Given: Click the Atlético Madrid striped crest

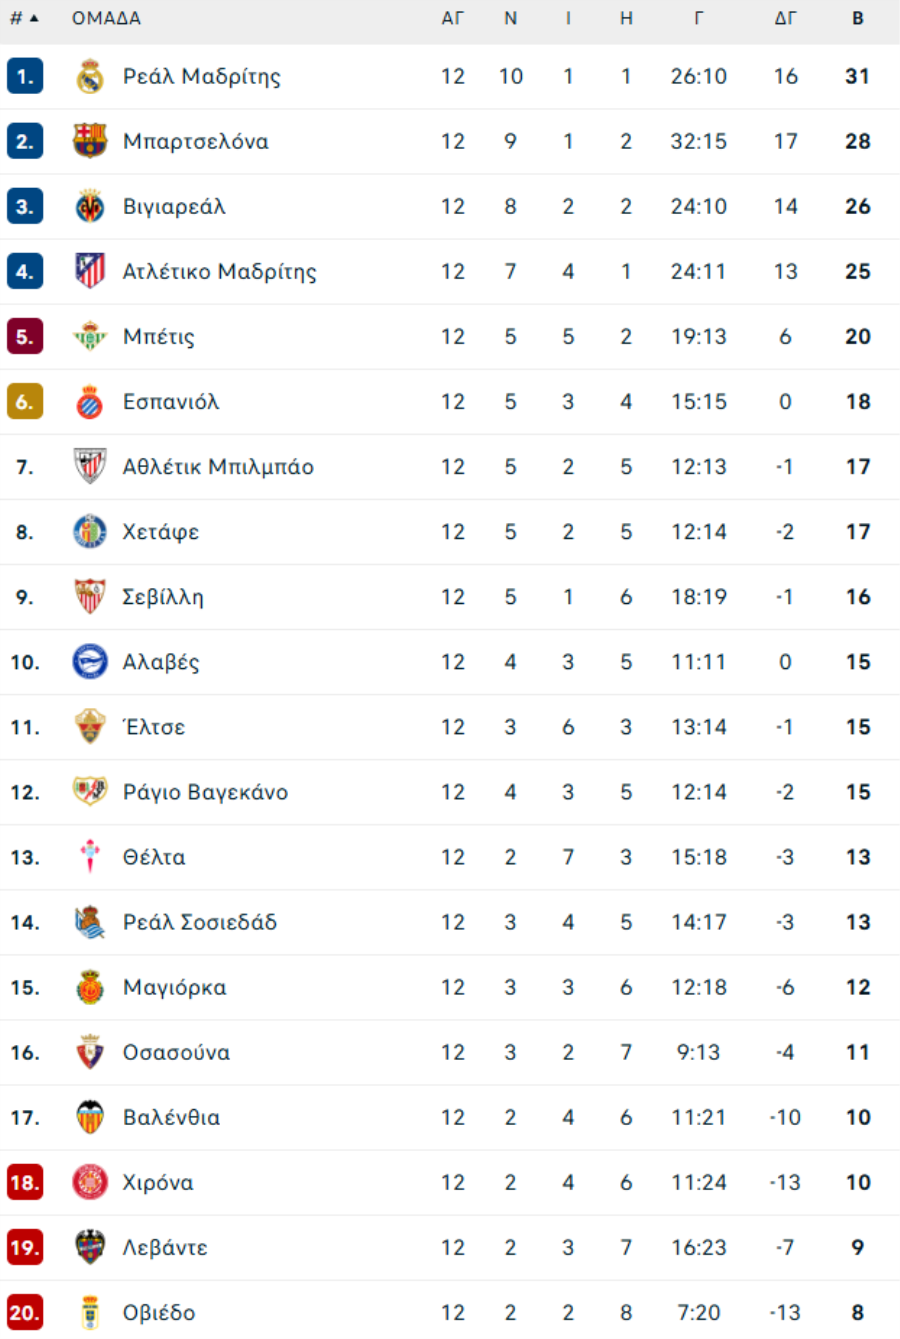Looking at the screenshot, I should tap(90, 271).
